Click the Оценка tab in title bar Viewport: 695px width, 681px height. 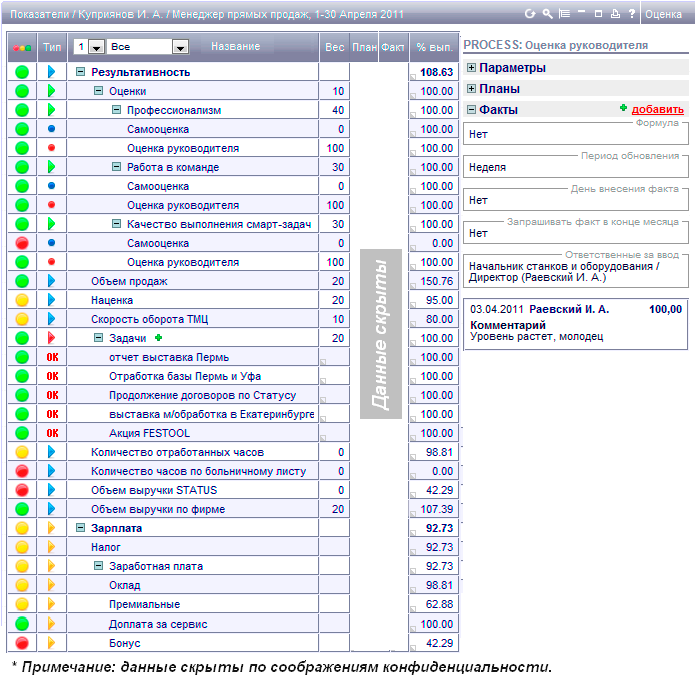point(663,14)
